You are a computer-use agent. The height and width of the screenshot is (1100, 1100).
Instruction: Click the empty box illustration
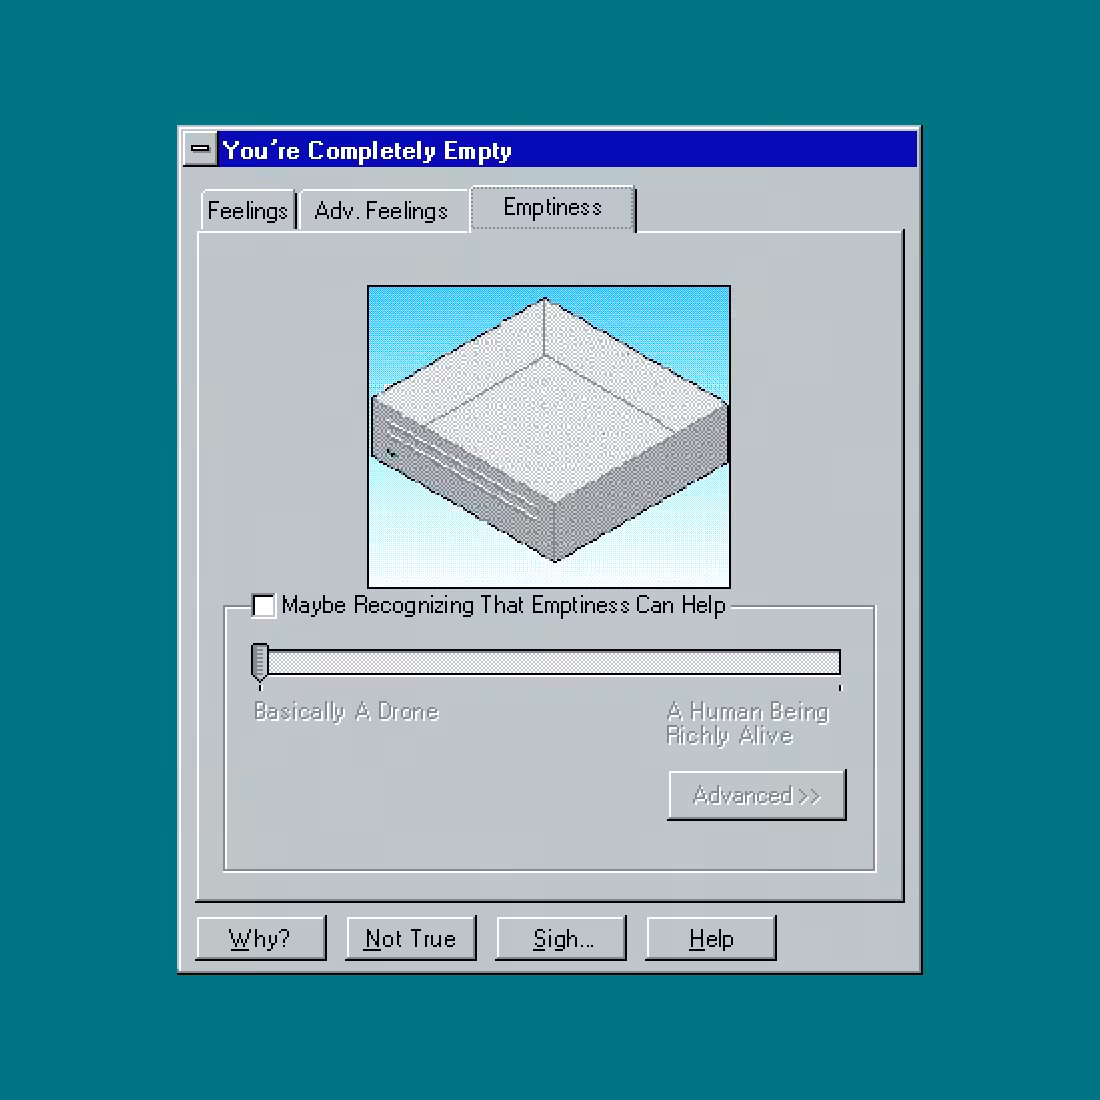pos(549,436)
